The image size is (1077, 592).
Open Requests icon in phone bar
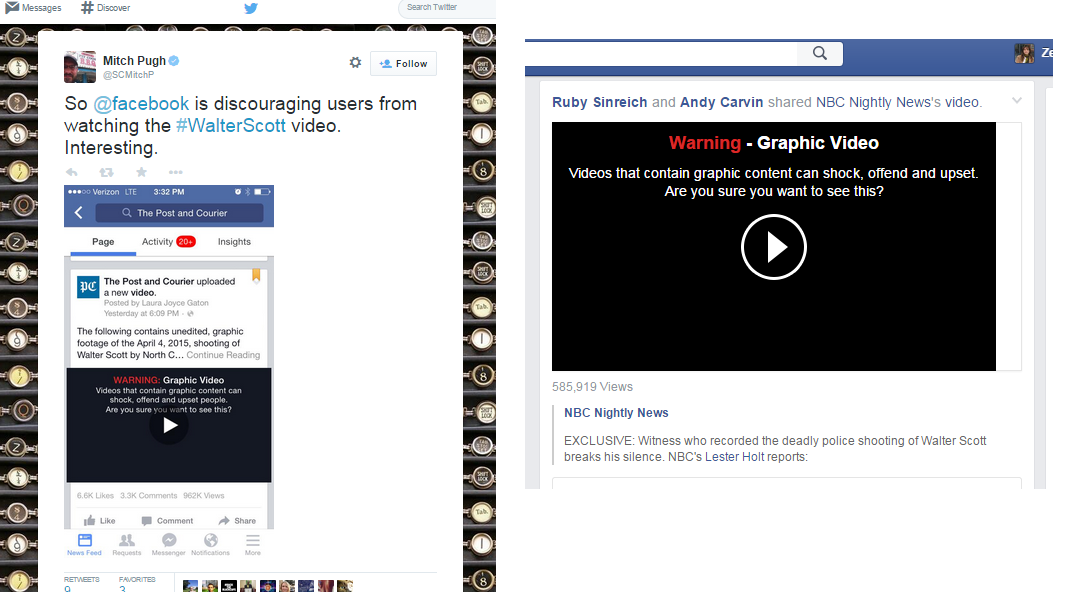point(126,545)
